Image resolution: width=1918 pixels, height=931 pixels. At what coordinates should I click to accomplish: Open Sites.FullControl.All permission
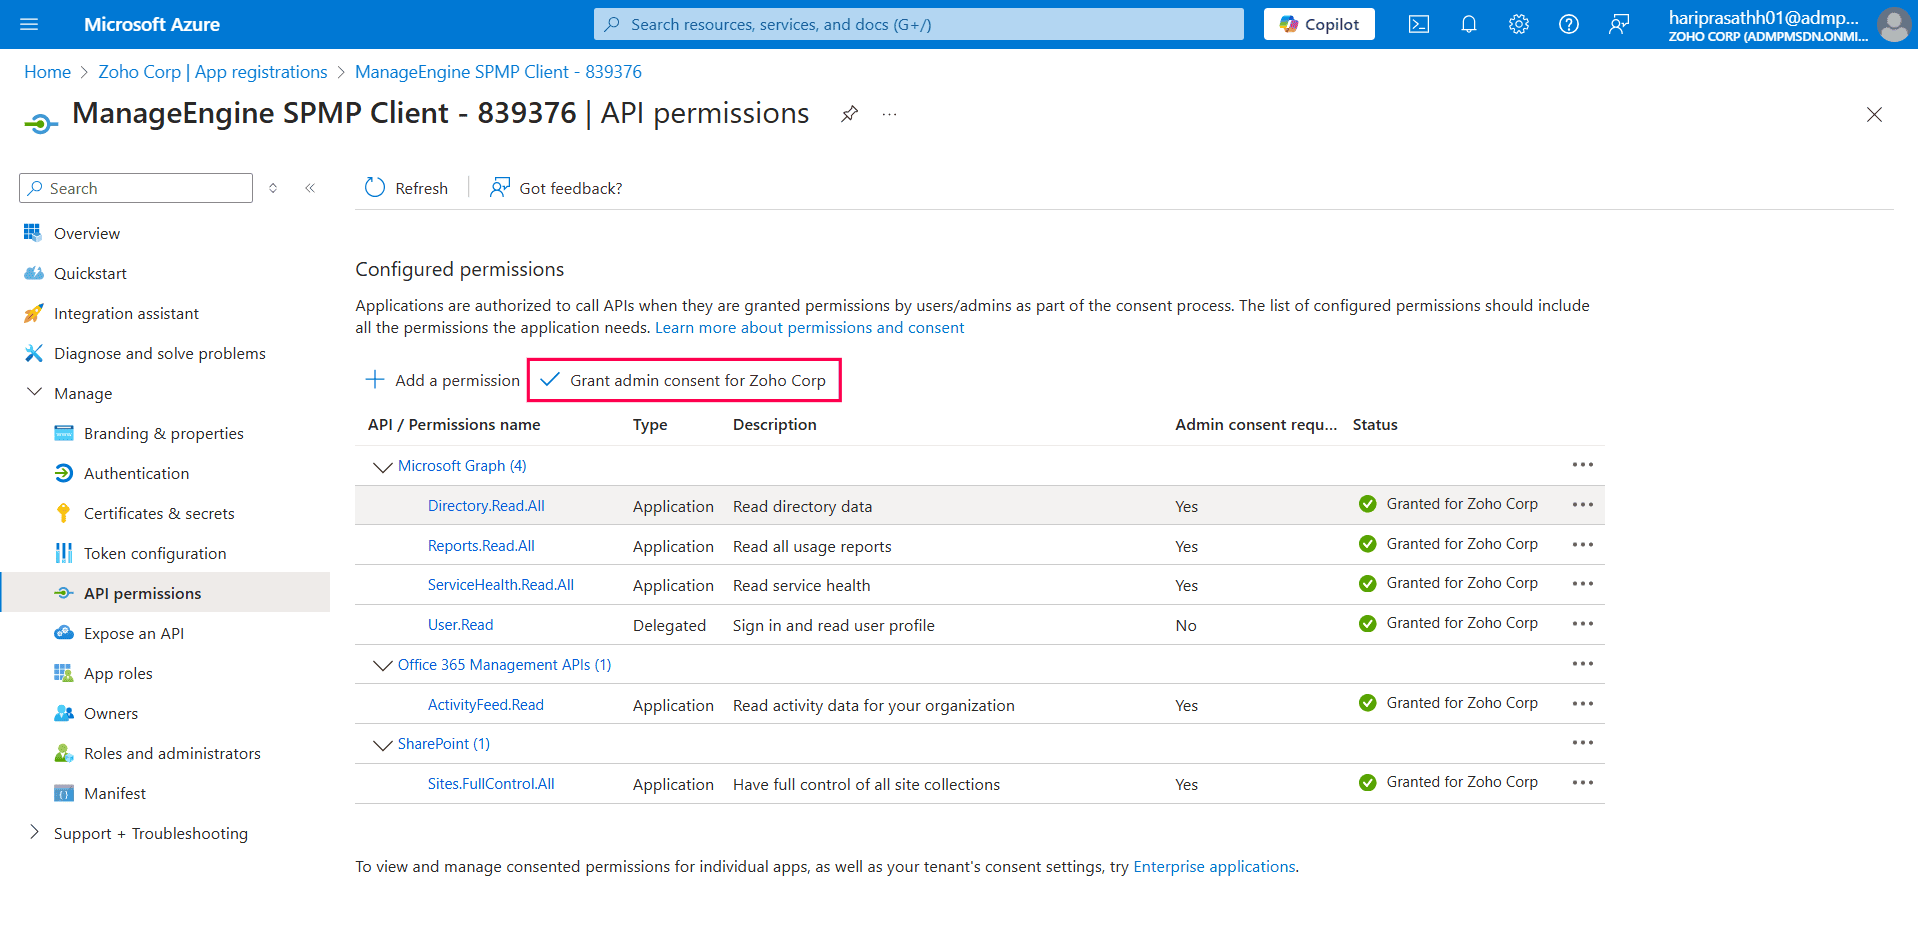[491, 784]
